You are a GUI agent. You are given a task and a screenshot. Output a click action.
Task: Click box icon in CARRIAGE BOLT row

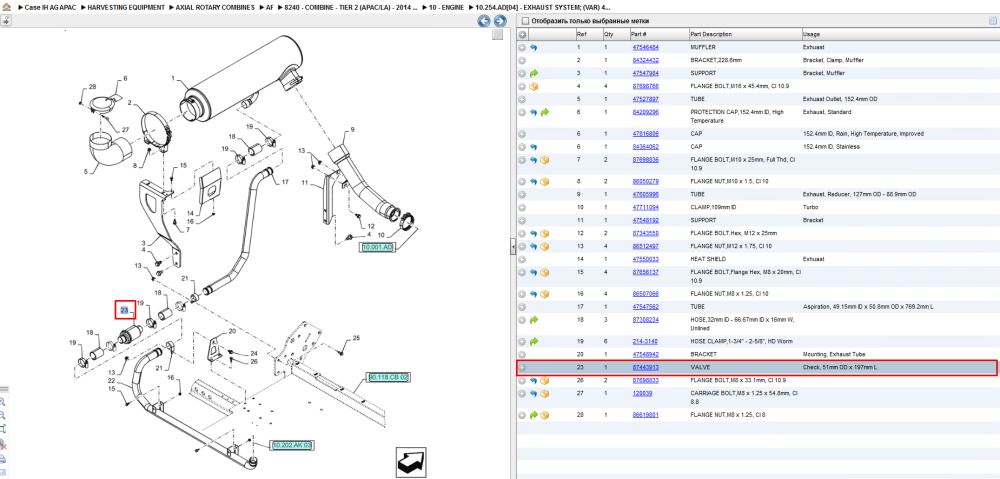[545, 394]
